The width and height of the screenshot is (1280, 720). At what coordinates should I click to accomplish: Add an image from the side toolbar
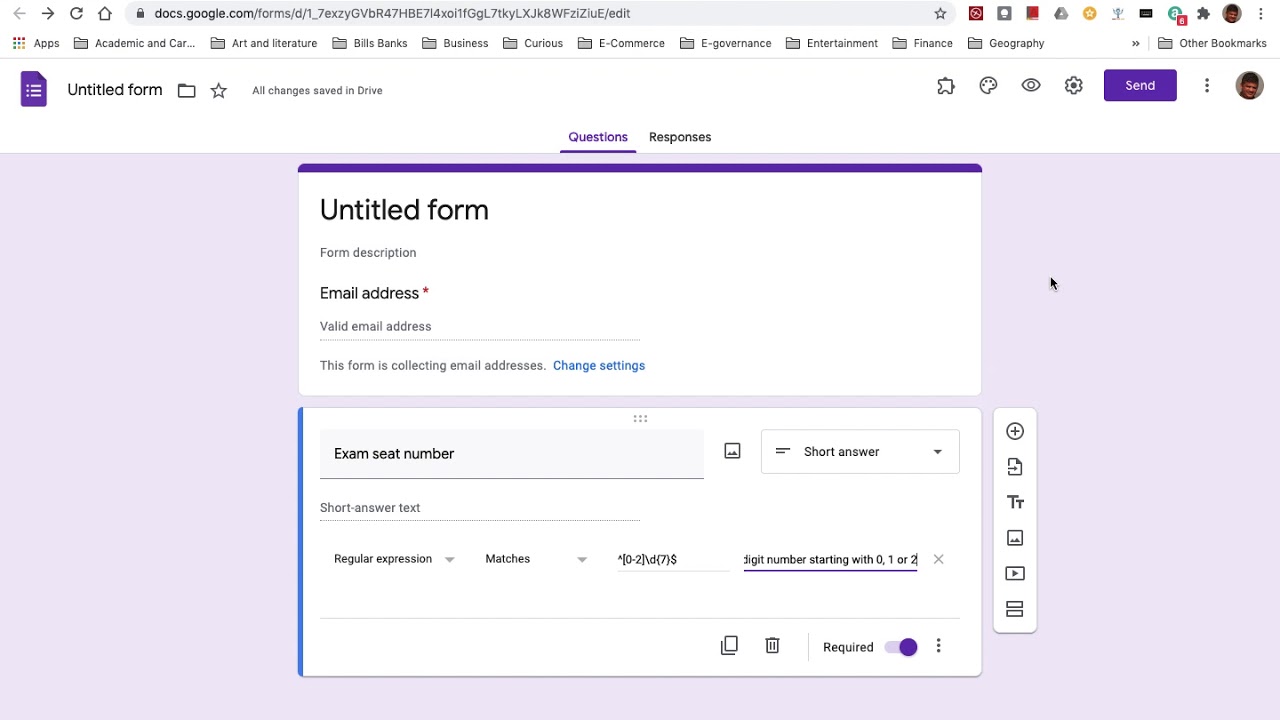click(1015, 538)
